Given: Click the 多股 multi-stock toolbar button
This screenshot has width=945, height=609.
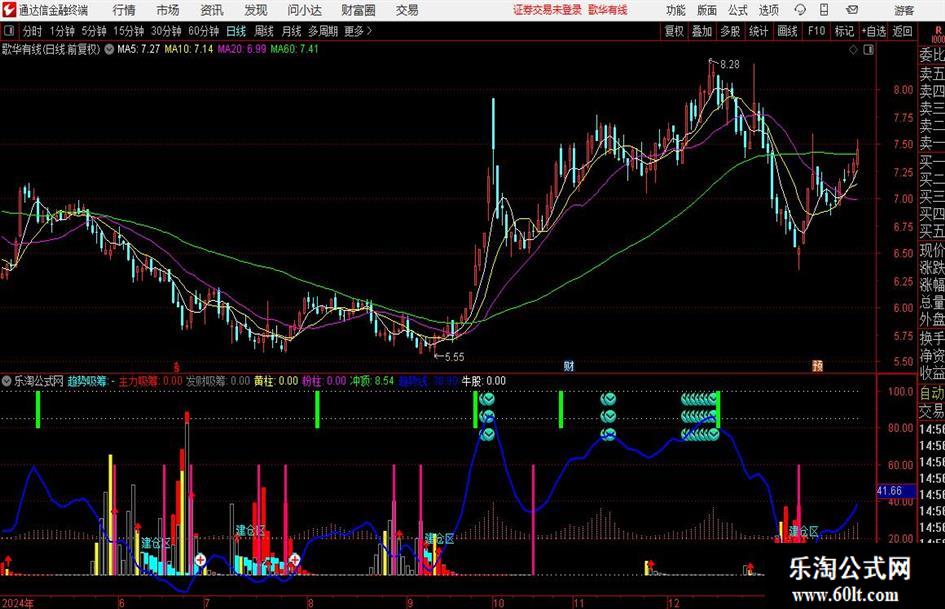Looking at the screenshot, I should tap(730, 31).
